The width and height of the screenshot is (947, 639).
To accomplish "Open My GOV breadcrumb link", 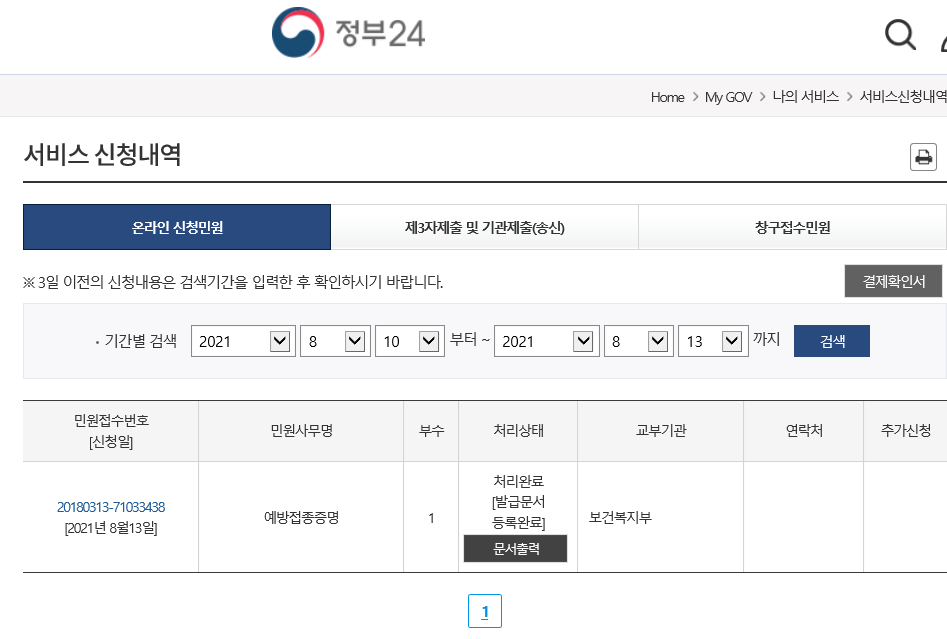I will click(x=728, y=97).
